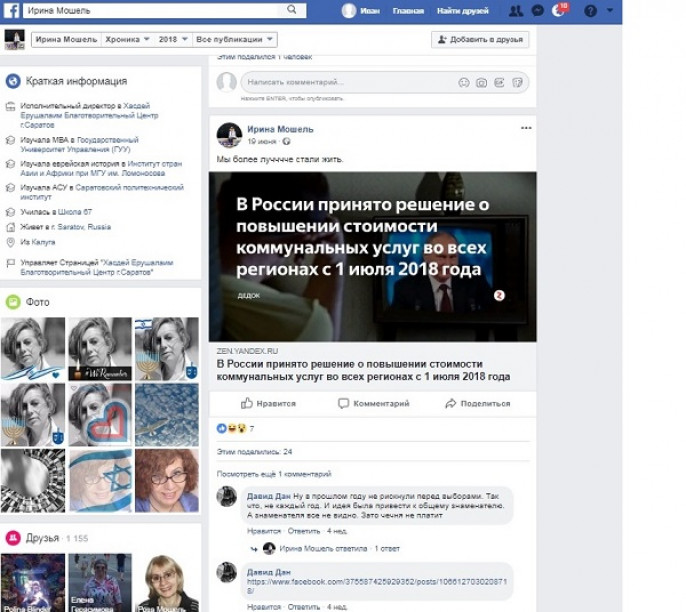Image resolution: width=686 pixels, height=612 pixels.
Task: Open Найти друзей in top navigation
Action: click(x=463, y=11)
